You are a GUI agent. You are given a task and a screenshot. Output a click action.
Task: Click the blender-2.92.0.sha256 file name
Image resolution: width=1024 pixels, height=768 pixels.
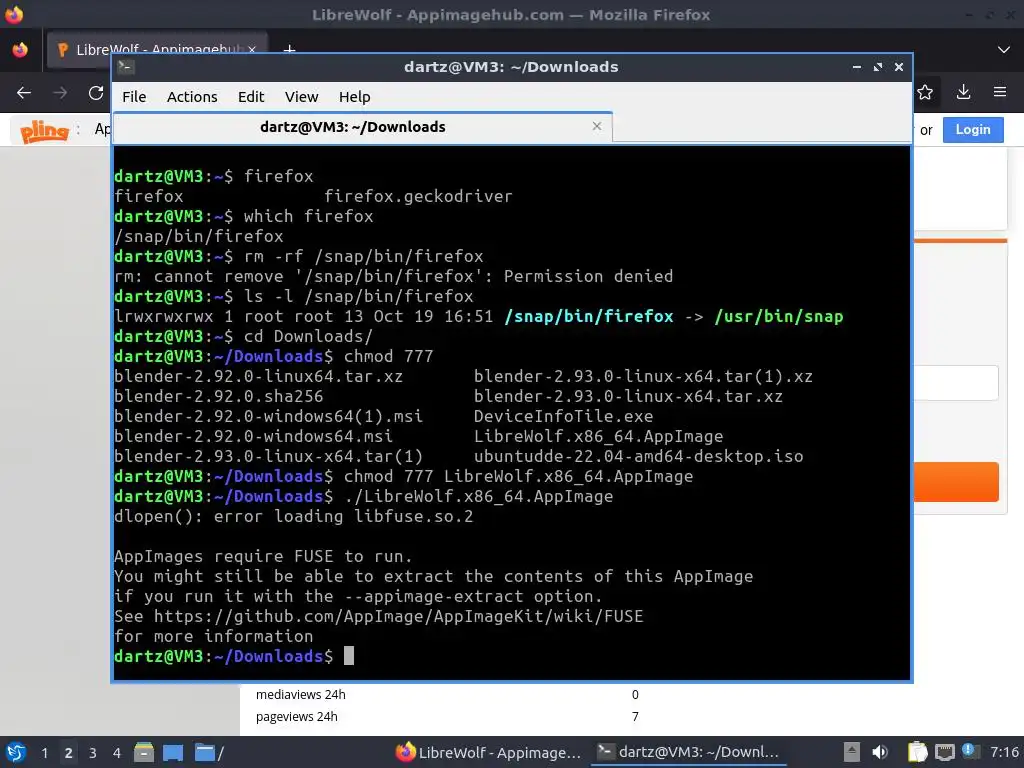[x=219, y=396]
